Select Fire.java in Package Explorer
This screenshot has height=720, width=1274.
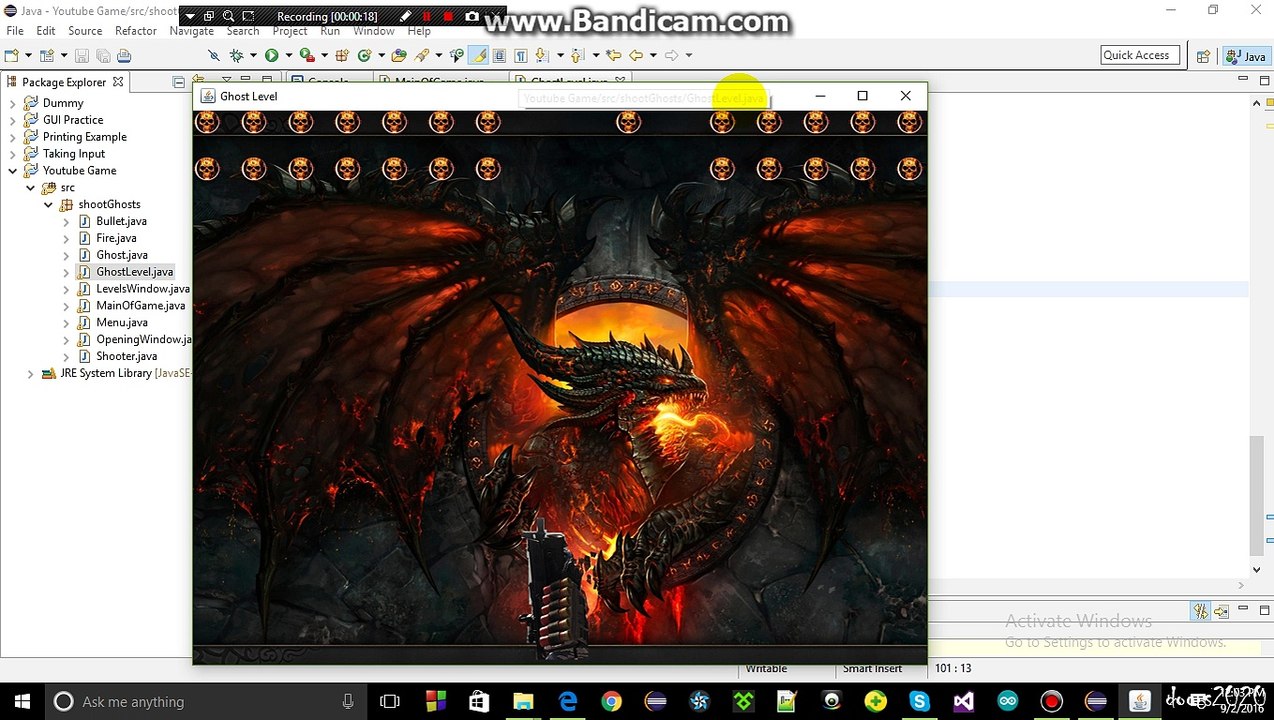(116, 238)
